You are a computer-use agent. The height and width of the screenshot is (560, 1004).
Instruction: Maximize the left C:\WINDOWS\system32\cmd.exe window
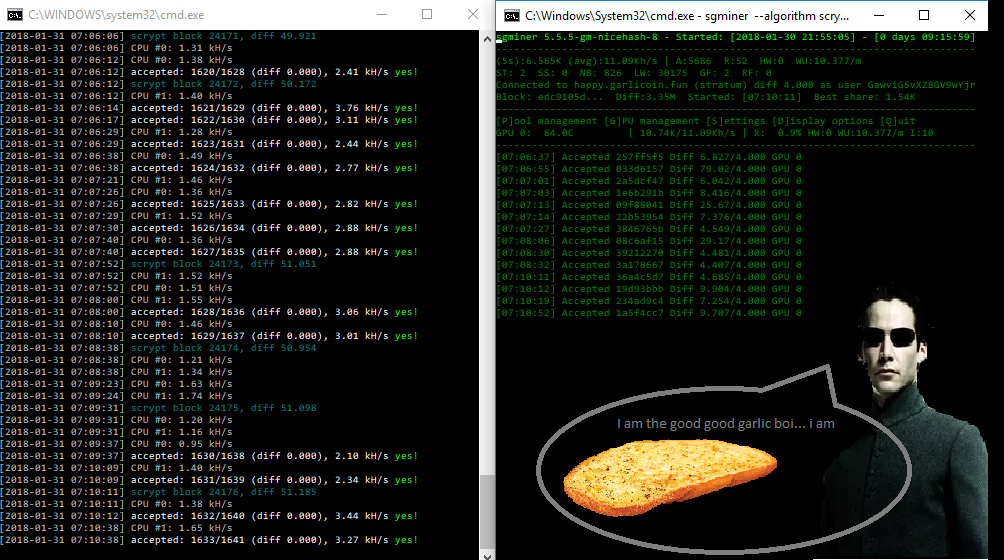[427, 14]
